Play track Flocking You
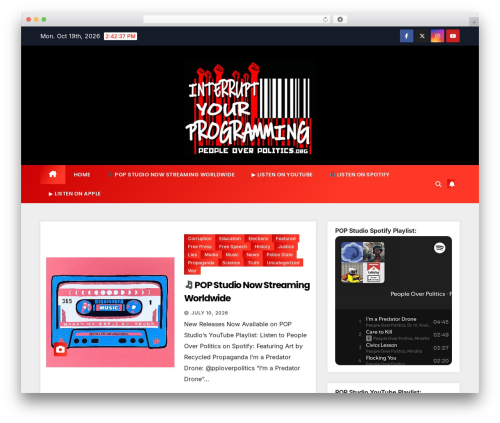Image resolution: width=500 pixels, height=423 pixels. [381, 358]
